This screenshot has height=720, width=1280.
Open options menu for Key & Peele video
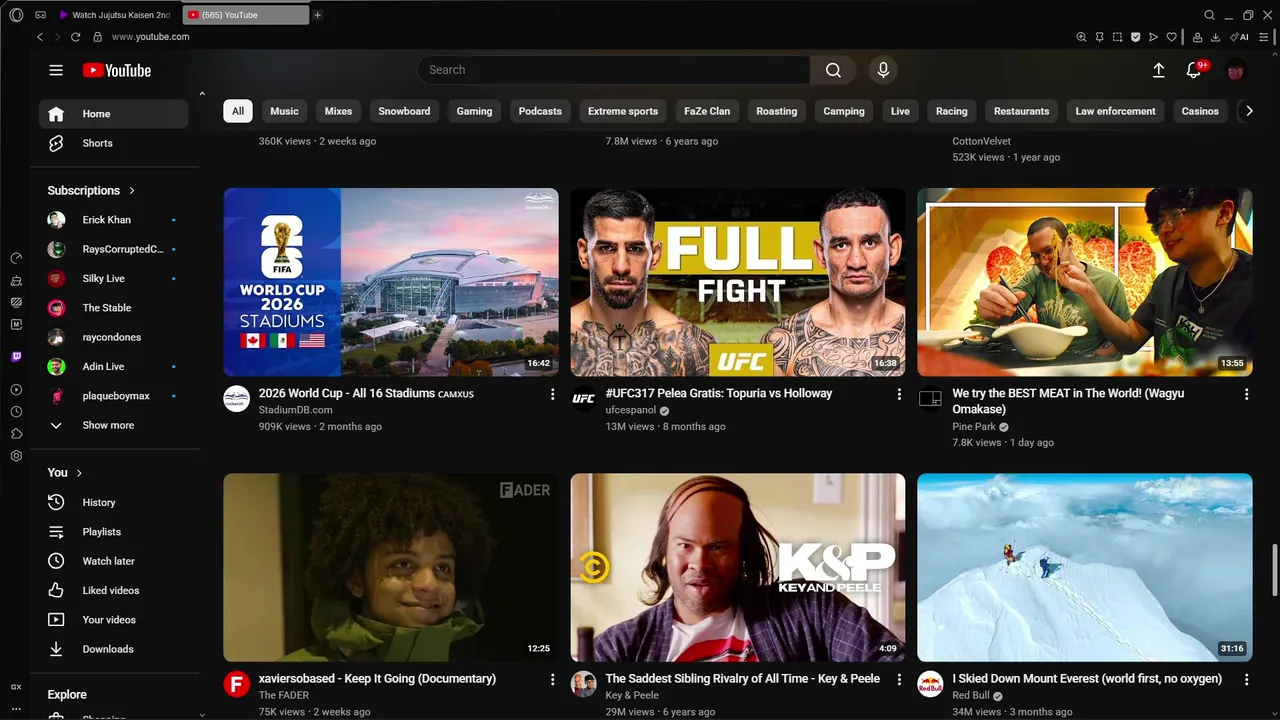pyautogui.click(x=899, y=680)
